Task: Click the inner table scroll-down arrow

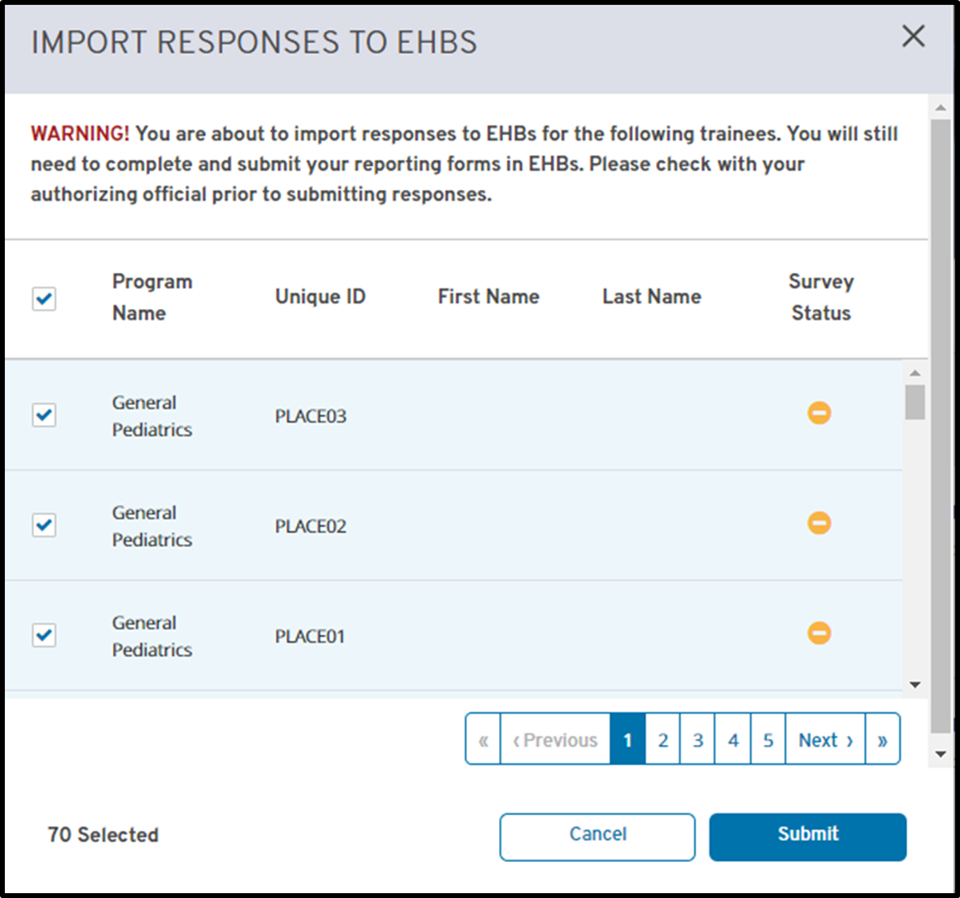Action: (914, 685)
